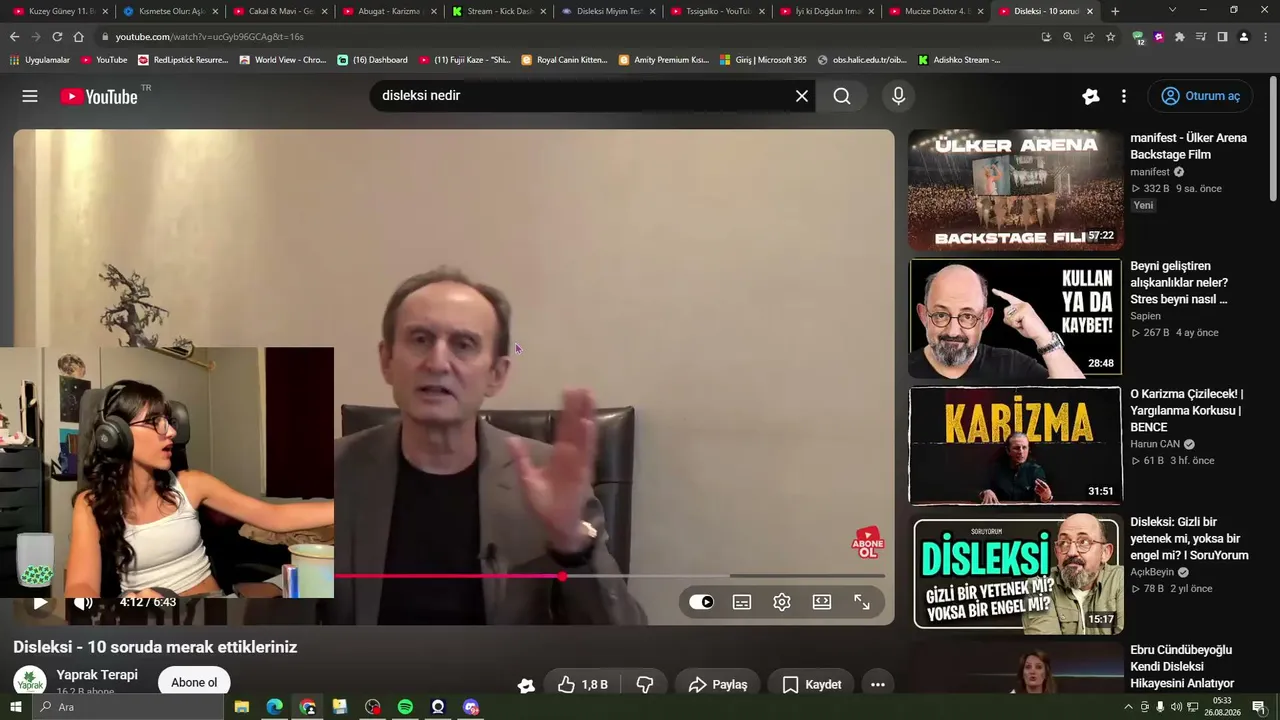The image size is (1280, 720).
Task: Open Disleksi Gizli bir yetenek video title
Action: coord(1189,538)
